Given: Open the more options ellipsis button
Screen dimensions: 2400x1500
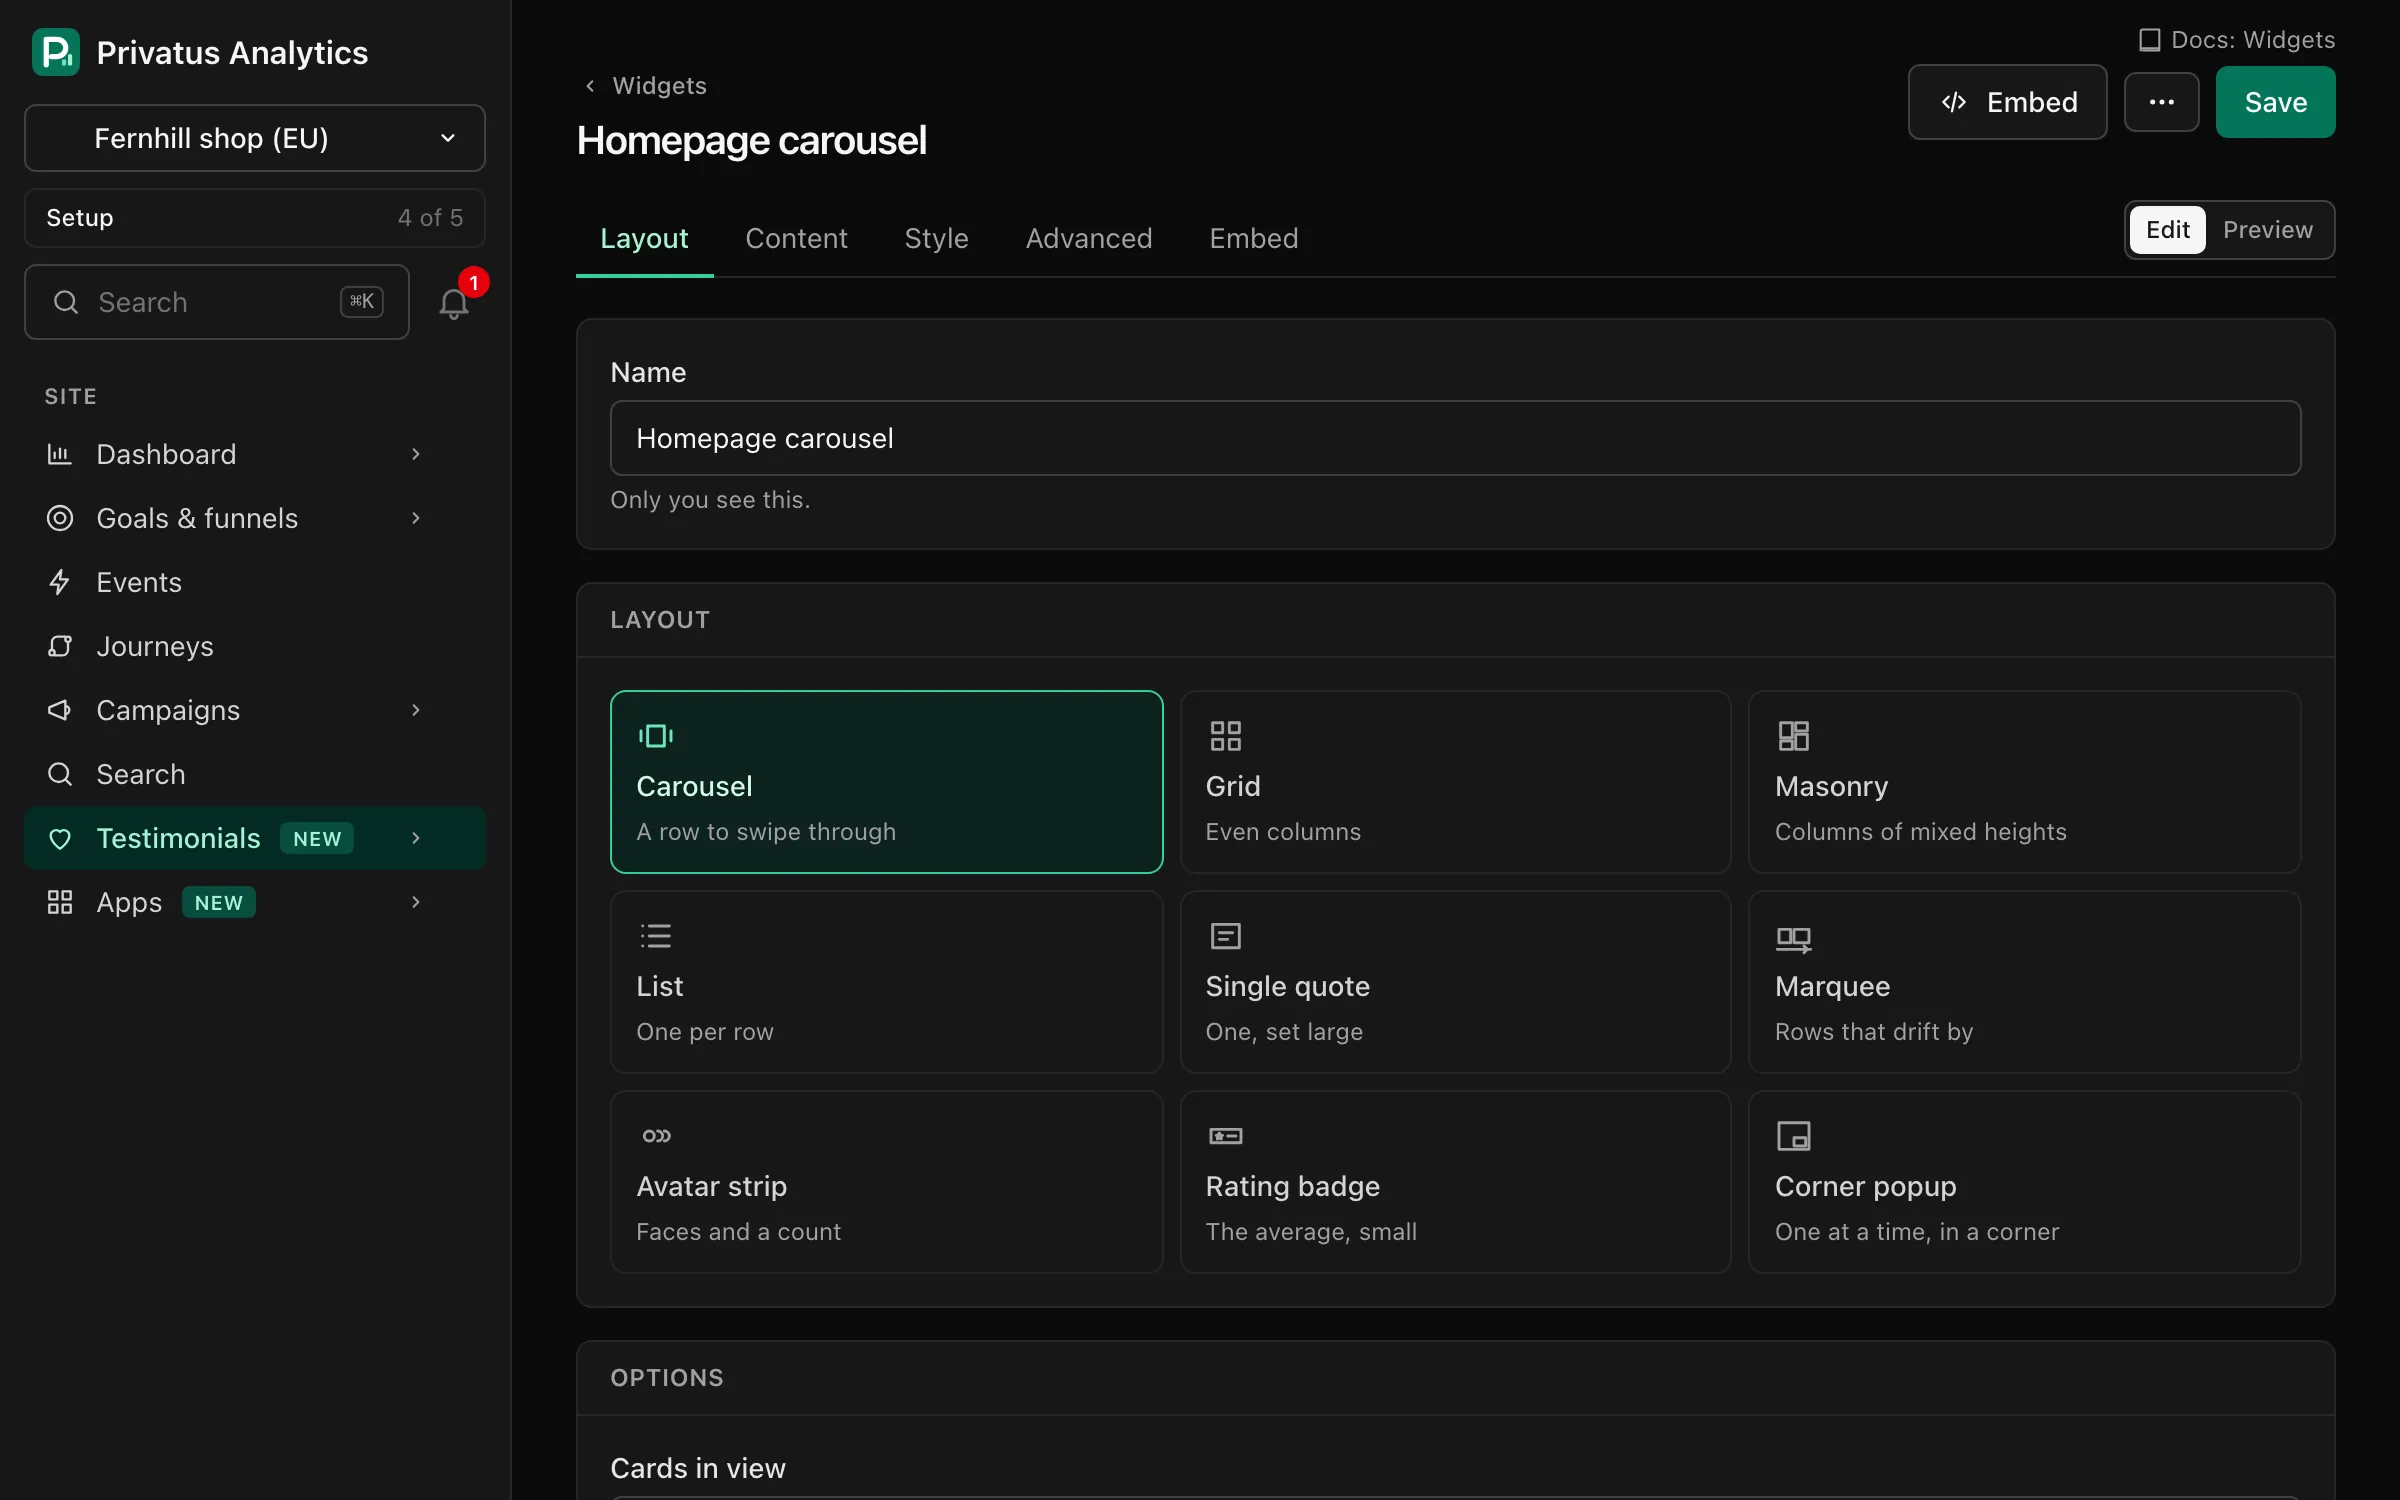Looking at the screenshot, I should (2161, 102).
